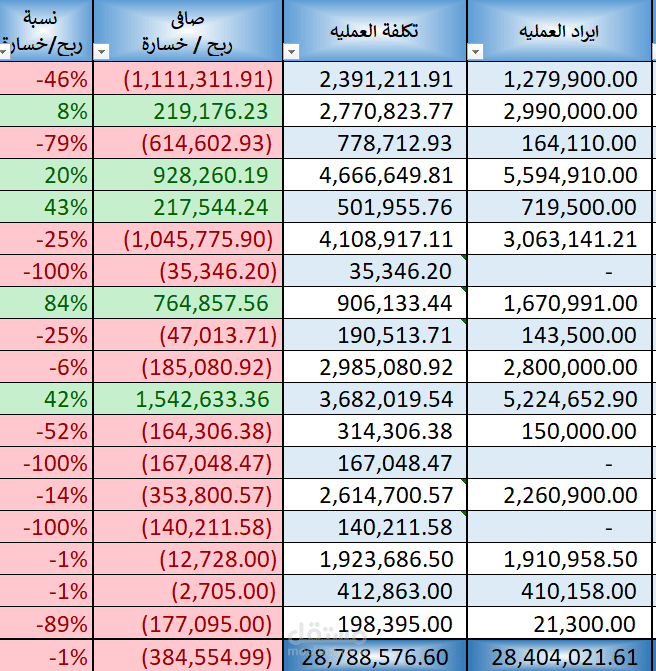This screenshot has height=671, width=656.
Task: Select percentage cell -46%
Action: 46,79
